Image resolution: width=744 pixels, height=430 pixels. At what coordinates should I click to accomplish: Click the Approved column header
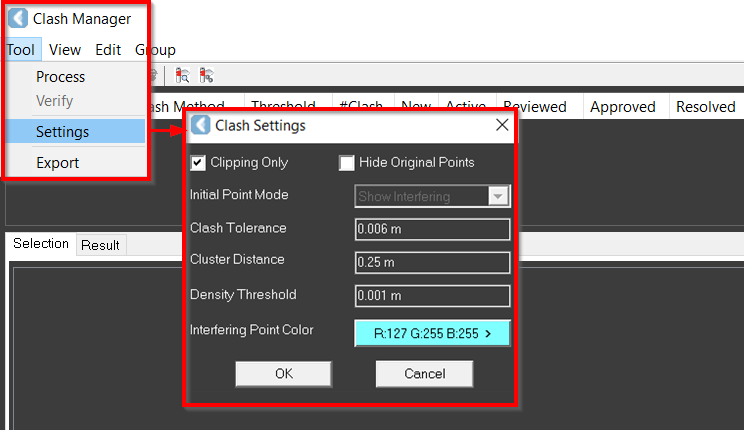[622, 107]
